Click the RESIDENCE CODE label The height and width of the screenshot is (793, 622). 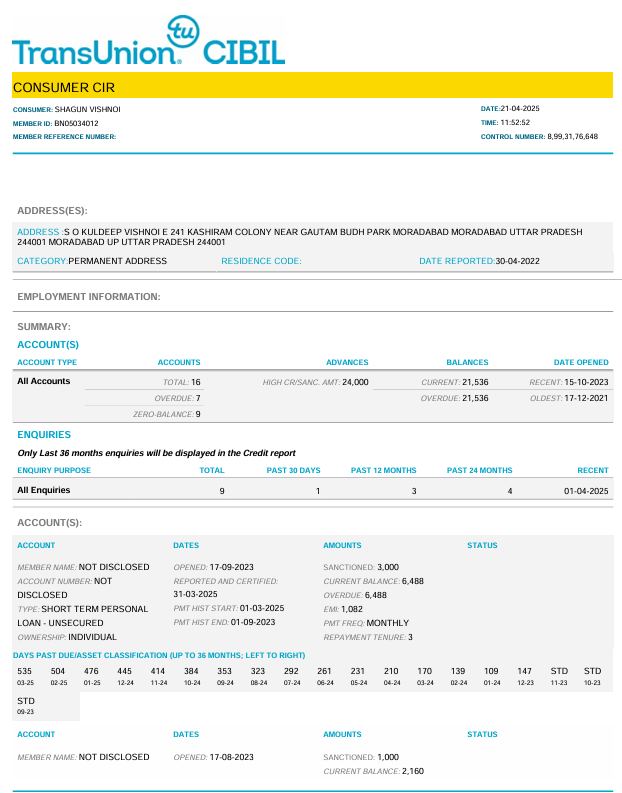261,261
